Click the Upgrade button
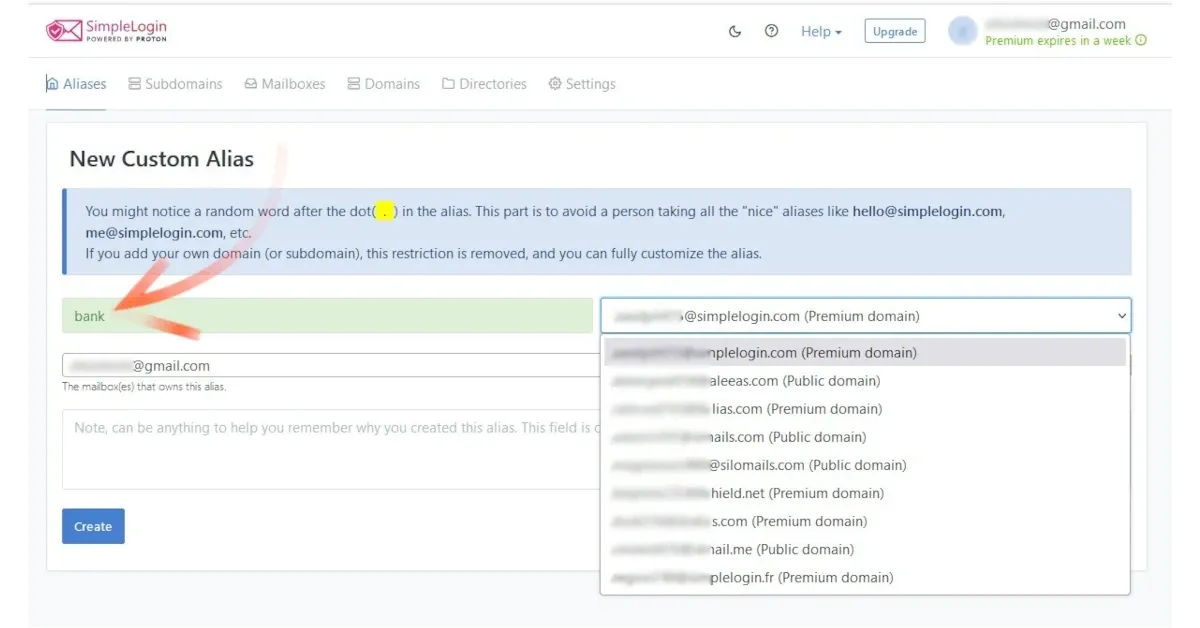Image resolution: width=1200 pixels, height=628 pixels. (x=894, y=31)
